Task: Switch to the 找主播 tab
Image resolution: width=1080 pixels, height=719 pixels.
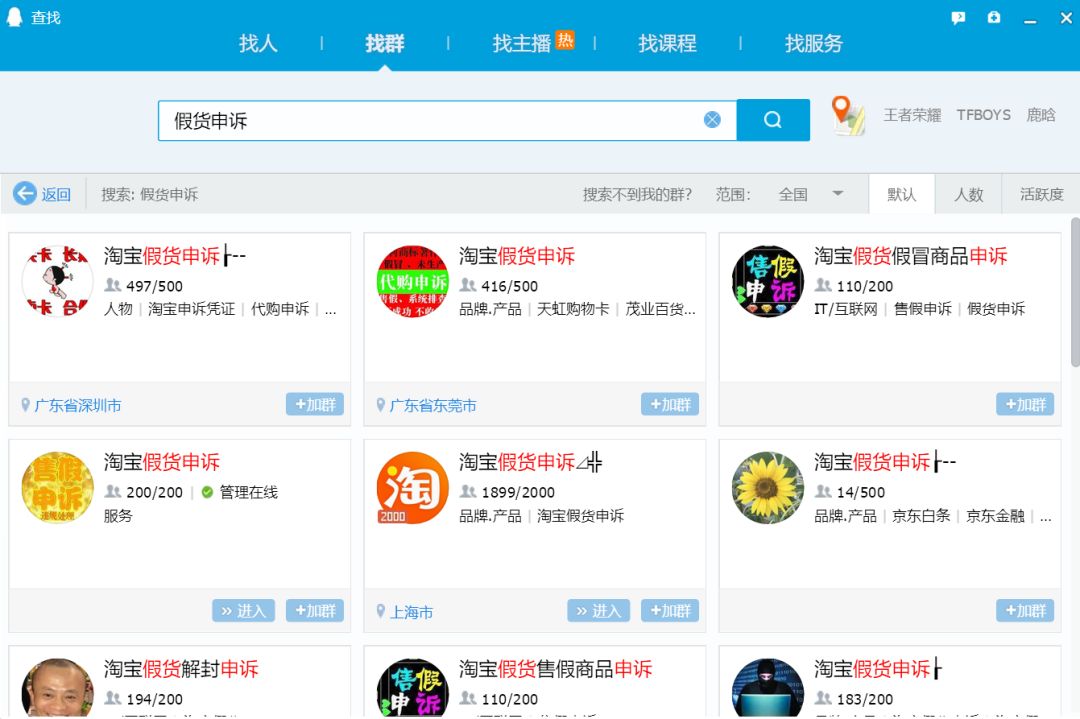Action: click(x=522, y=43)
